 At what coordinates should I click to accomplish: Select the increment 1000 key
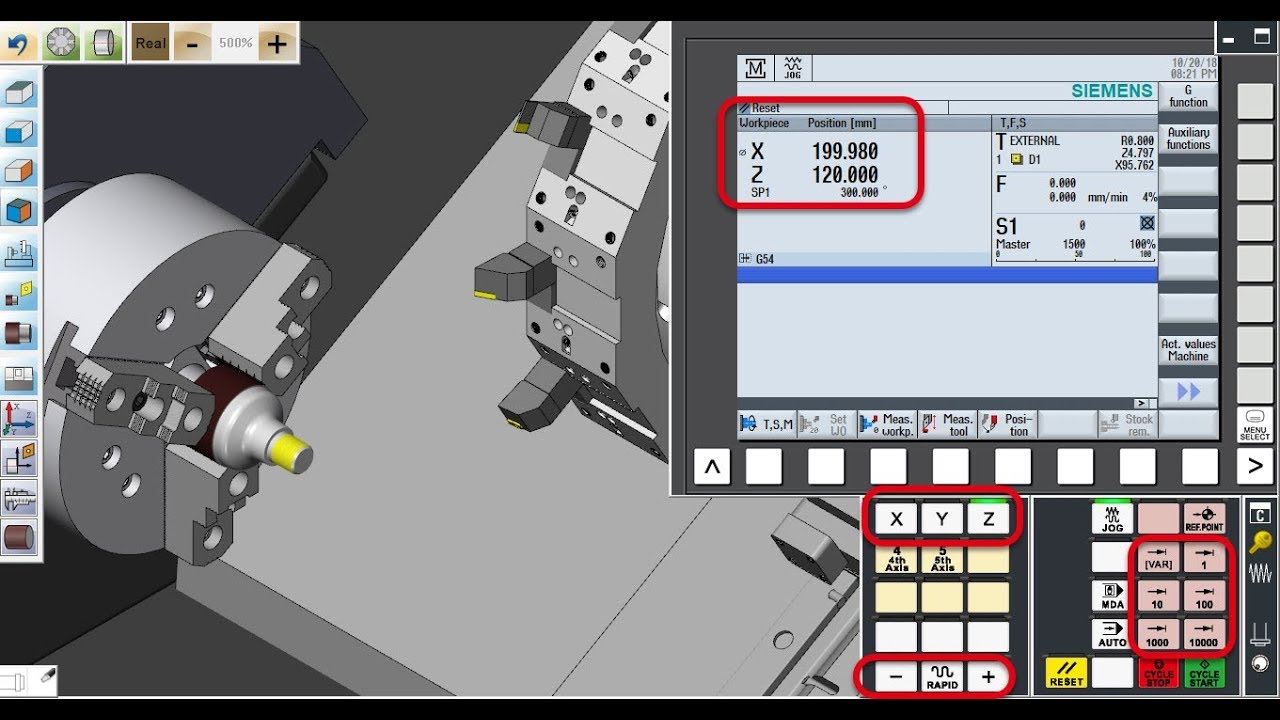point(1158,634)
